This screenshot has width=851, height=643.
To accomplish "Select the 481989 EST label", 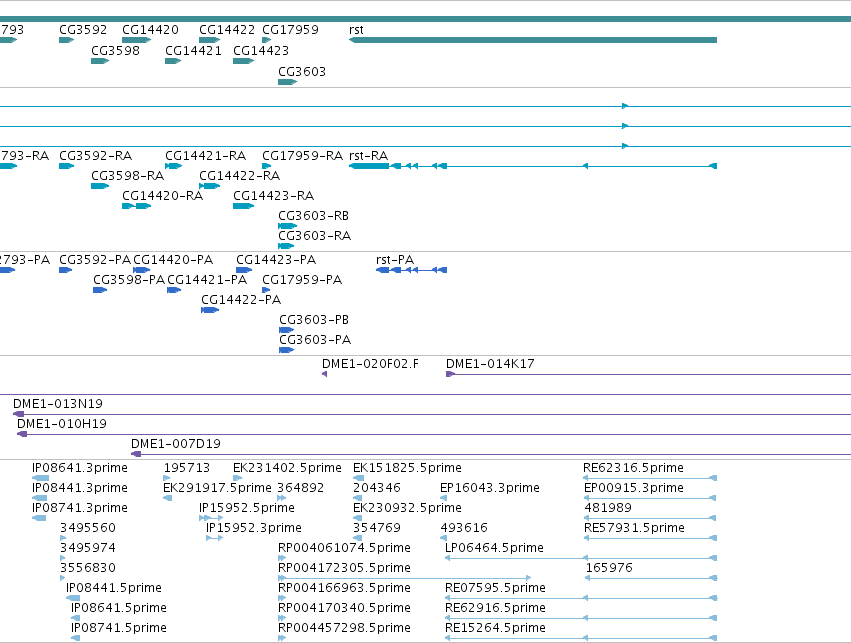I will (x=608, y=508).
